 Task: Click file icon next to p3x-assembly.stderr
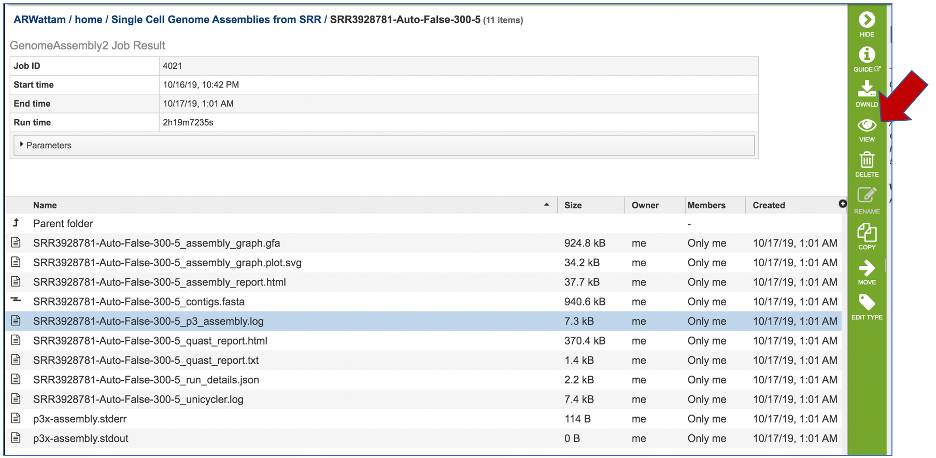[16, 419]
